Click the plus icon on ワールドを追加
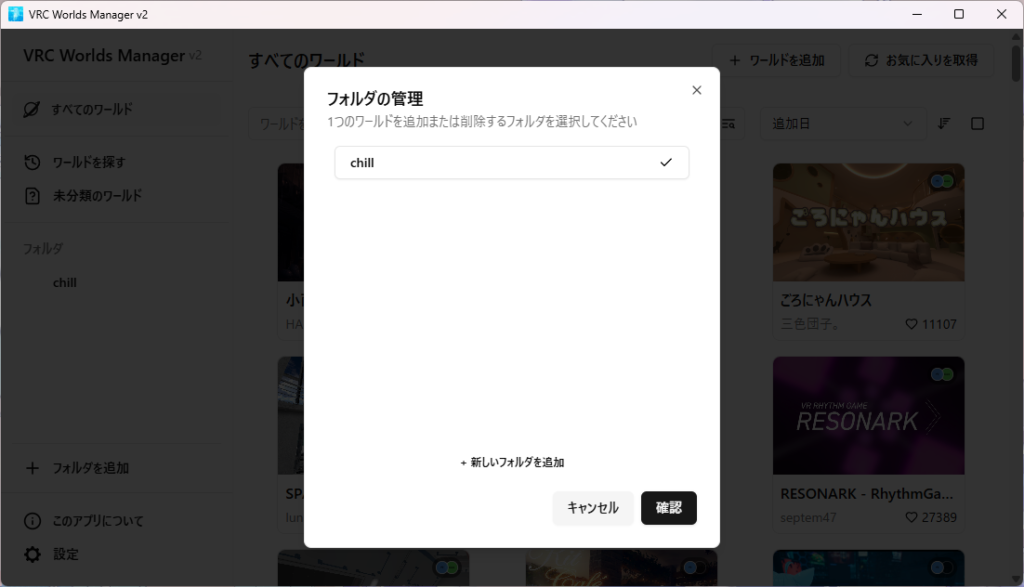Viewport: 1024px width, 587px height. 735,60
